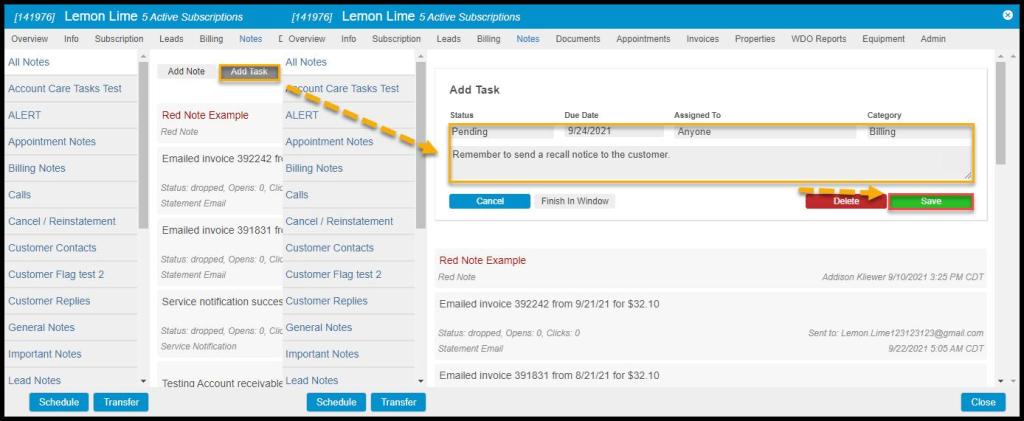Click the Save button in Add Task
This screenshot has height=421, width=1024.
tap(930, 201)
